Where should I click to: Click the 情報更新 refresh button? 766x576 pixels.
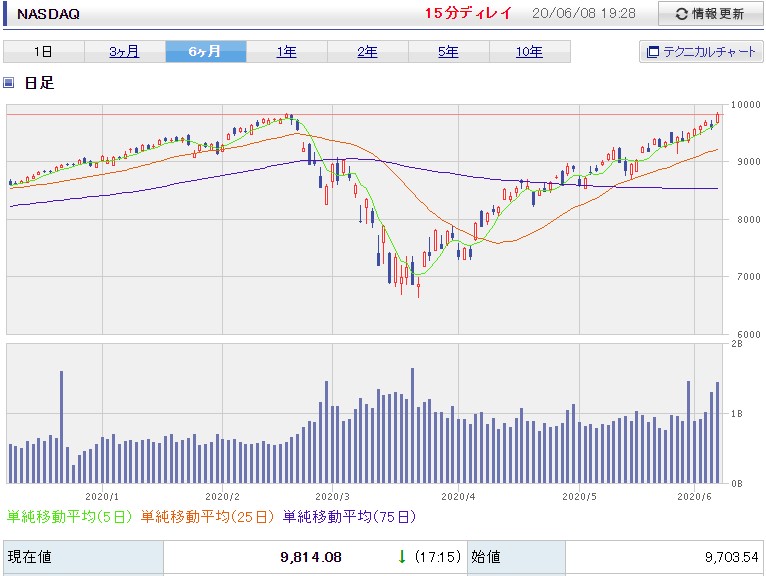710,14
